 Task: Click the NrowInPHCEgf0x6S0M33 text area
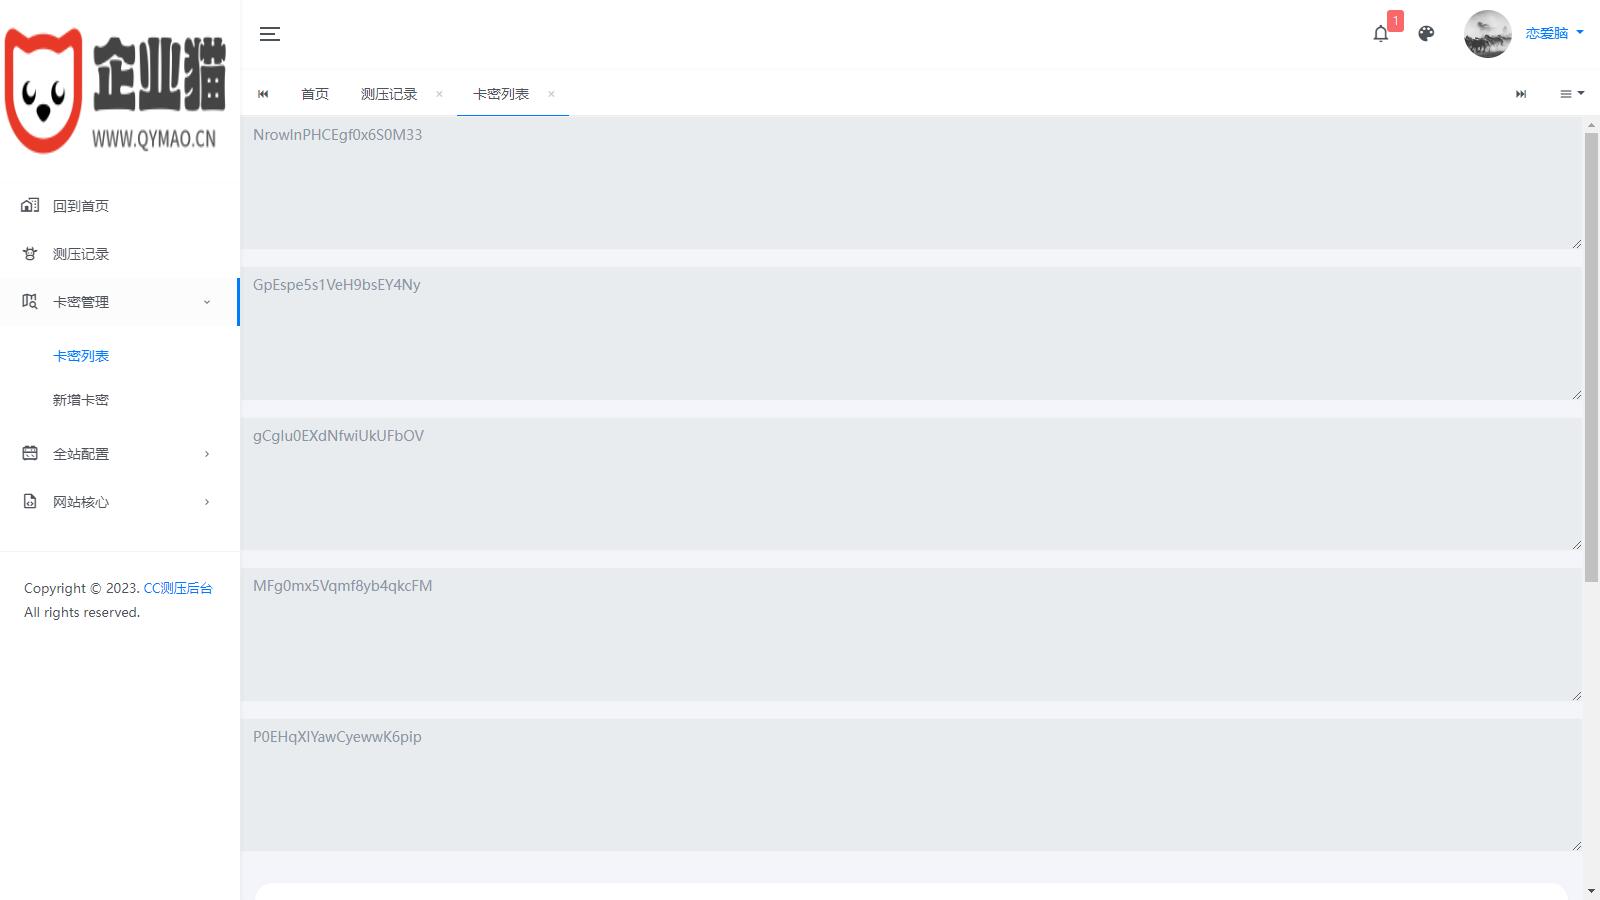pos(911,182)
